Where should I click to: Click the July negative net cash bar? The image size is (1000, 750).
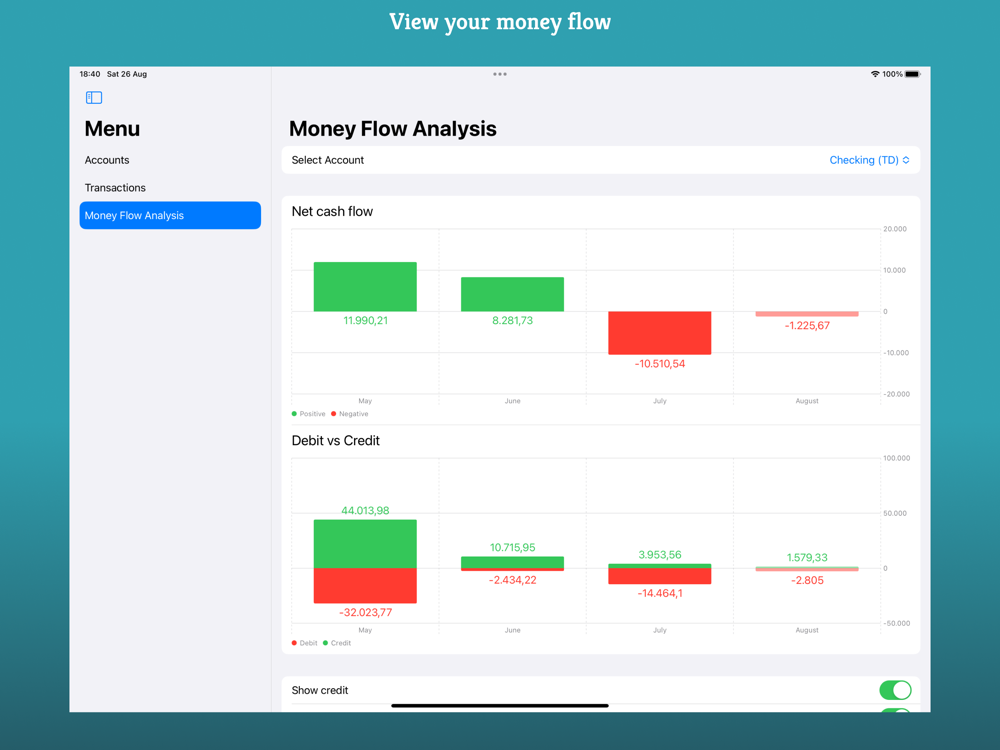tap(659, 333)
